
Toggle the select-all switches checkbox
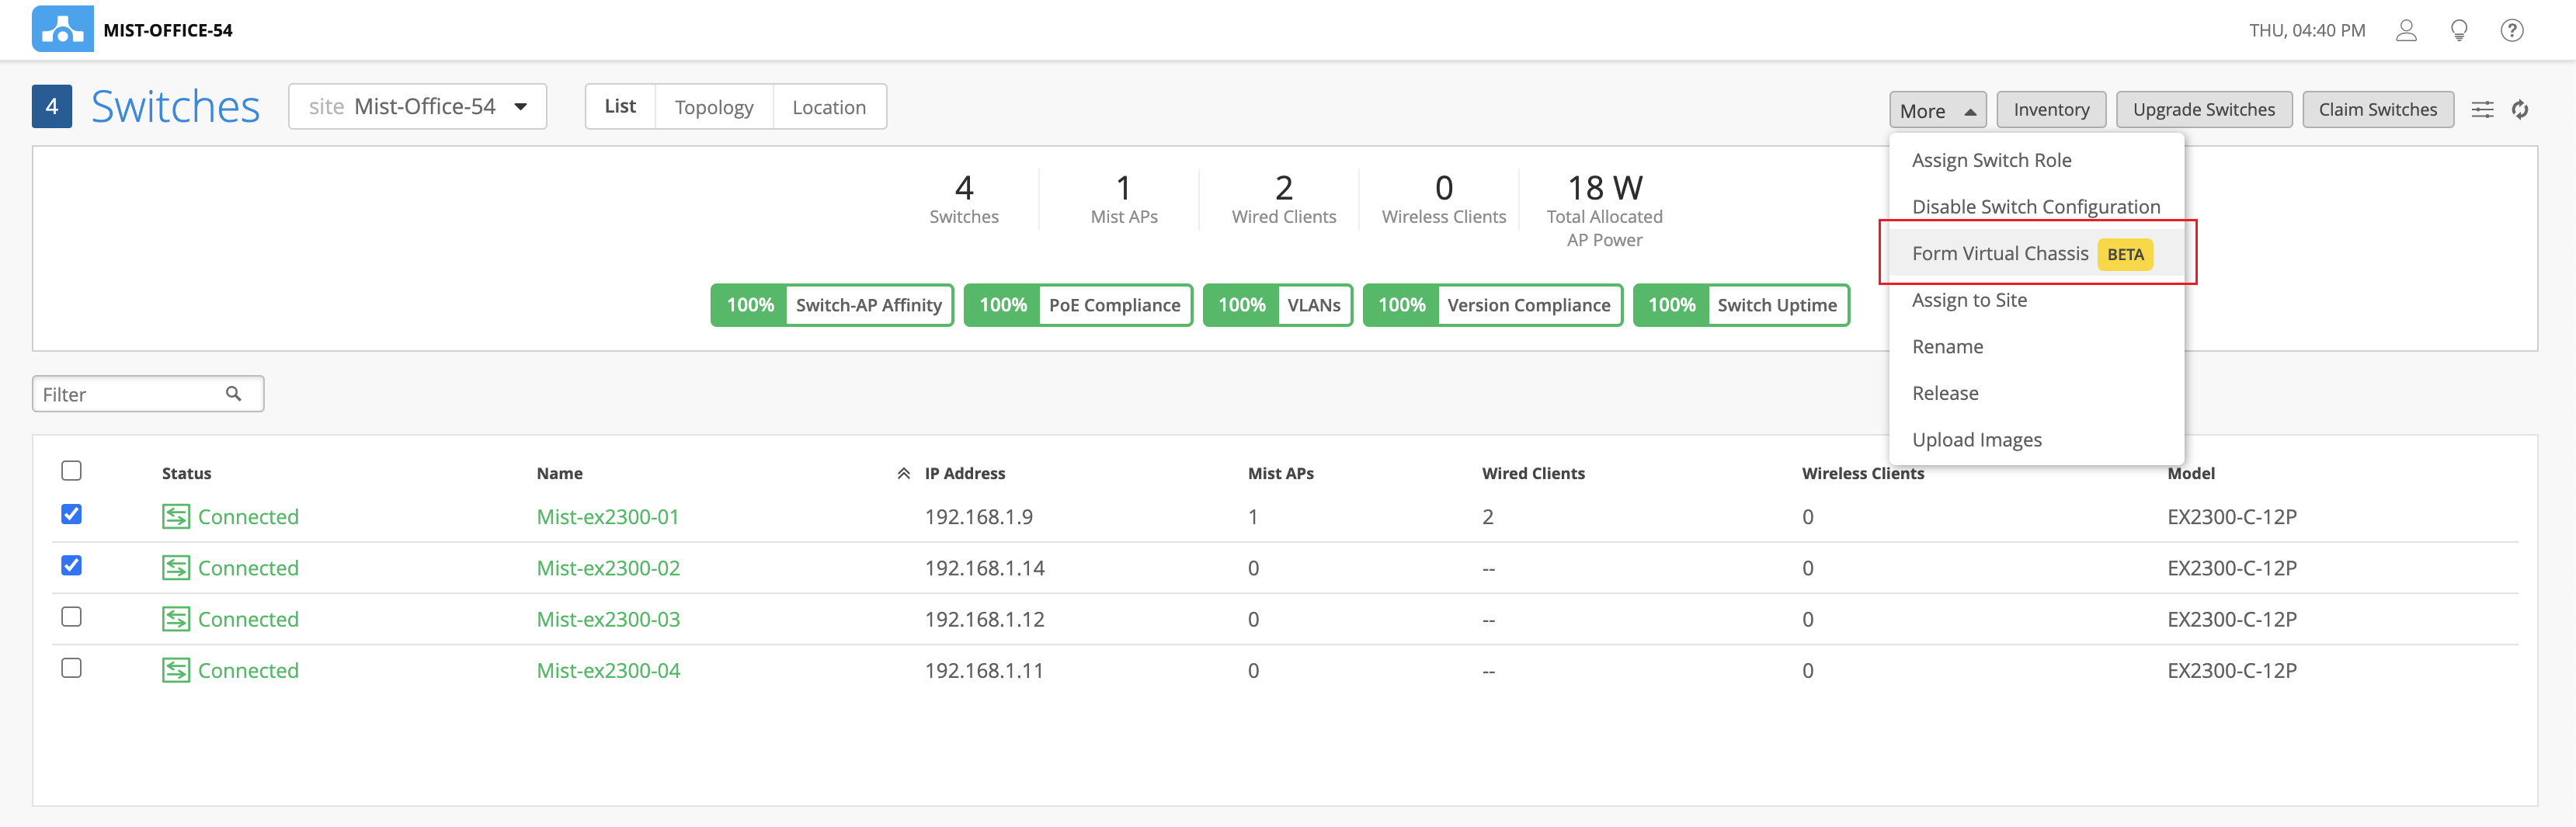pyautogui.click(x=71, y=470)
